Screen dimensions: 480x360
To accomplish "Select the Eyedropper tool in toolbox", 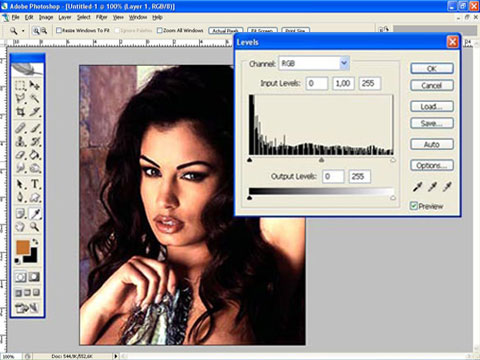I will pos(35,213).
